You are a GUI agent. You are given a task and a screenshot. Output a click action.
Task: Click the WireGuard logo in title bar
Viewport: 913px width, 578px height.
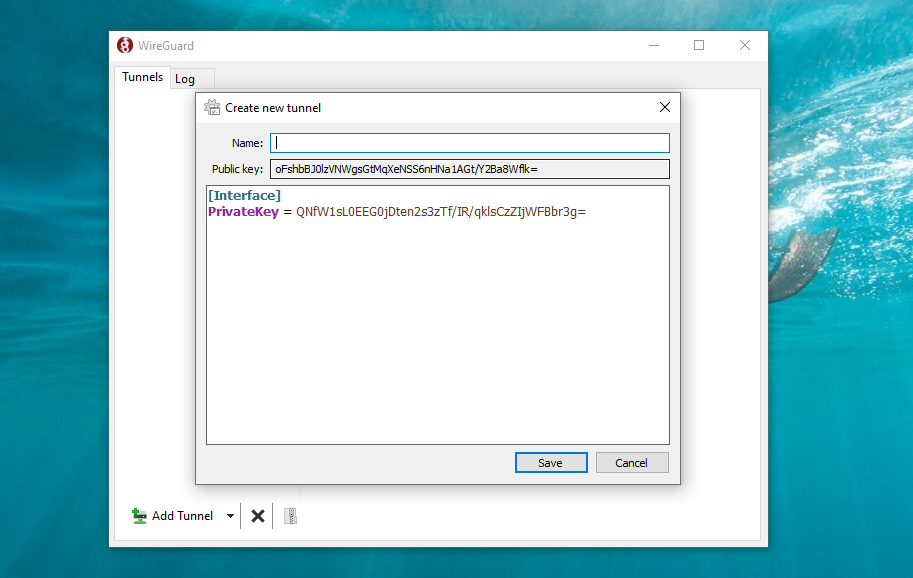tap(125, 45)
